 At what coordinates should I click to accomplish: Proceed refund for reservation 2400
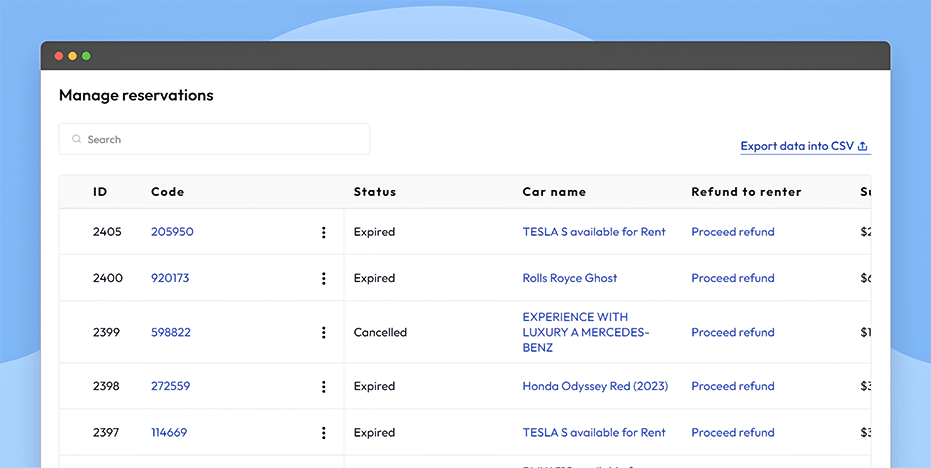point(733,278)
